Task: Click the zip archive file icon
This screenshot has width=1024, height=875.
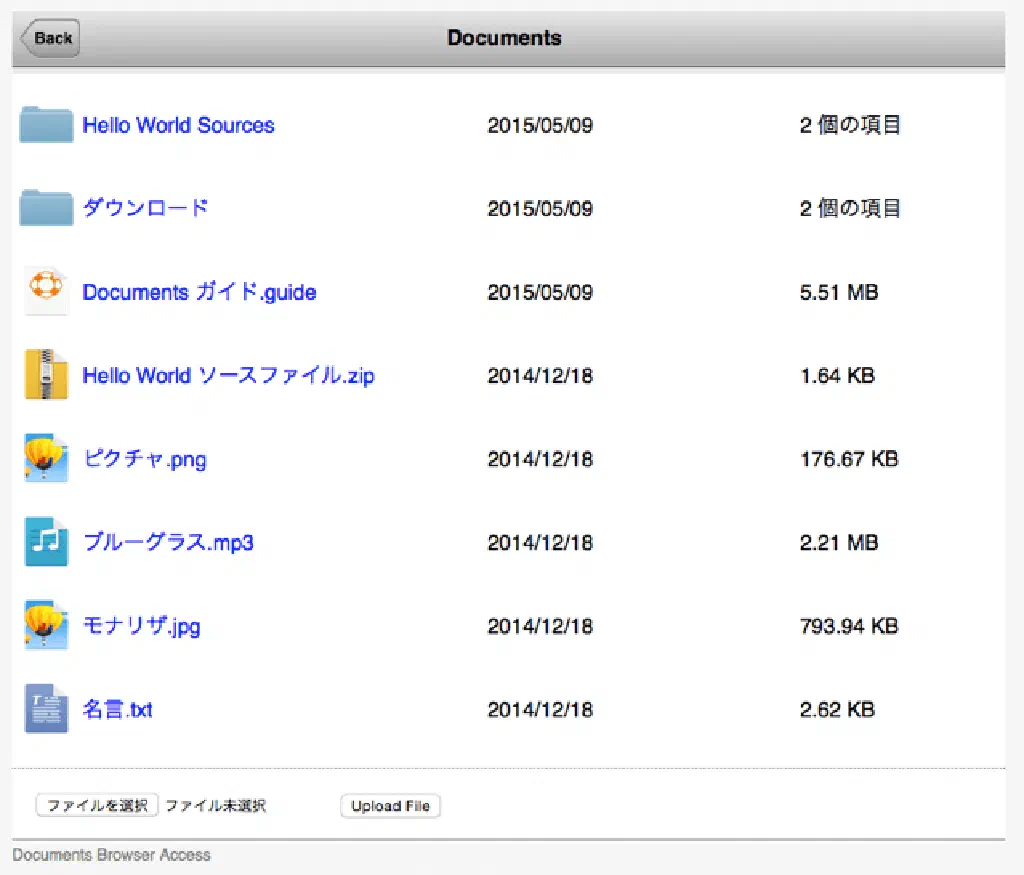Action: click(x=46, y=375)
